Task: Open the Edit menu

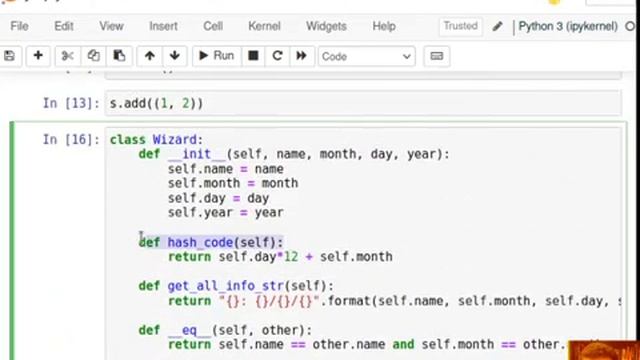Action: [64, 26]
